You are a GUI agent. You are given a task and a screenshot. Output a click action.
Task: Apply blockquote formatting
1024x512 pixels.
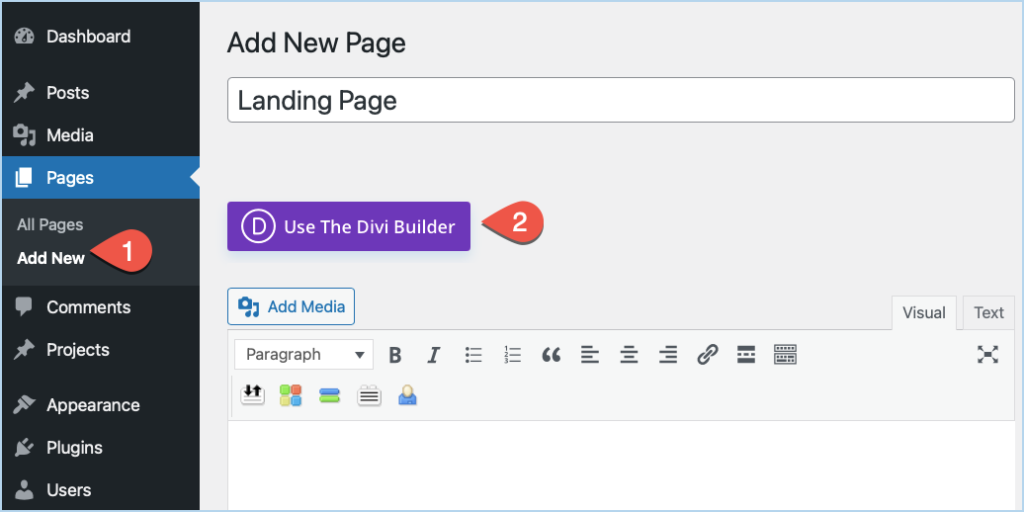551,355
